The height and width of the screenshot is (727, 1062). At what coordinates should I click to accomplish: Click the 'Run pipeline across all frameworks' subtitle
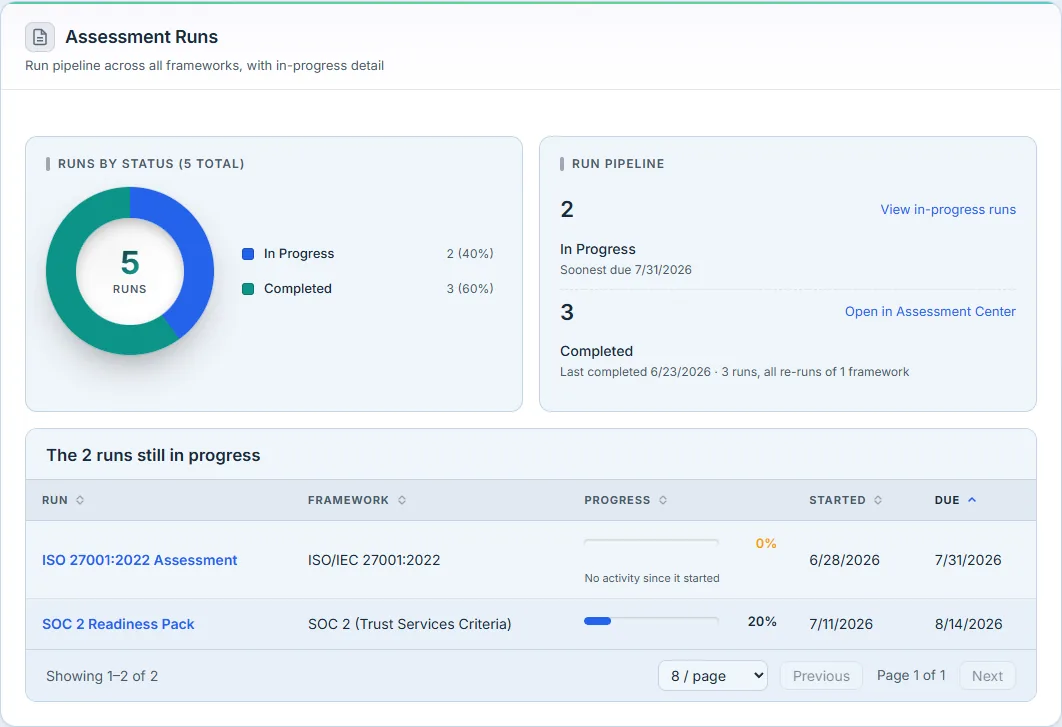tap(205, 66)
